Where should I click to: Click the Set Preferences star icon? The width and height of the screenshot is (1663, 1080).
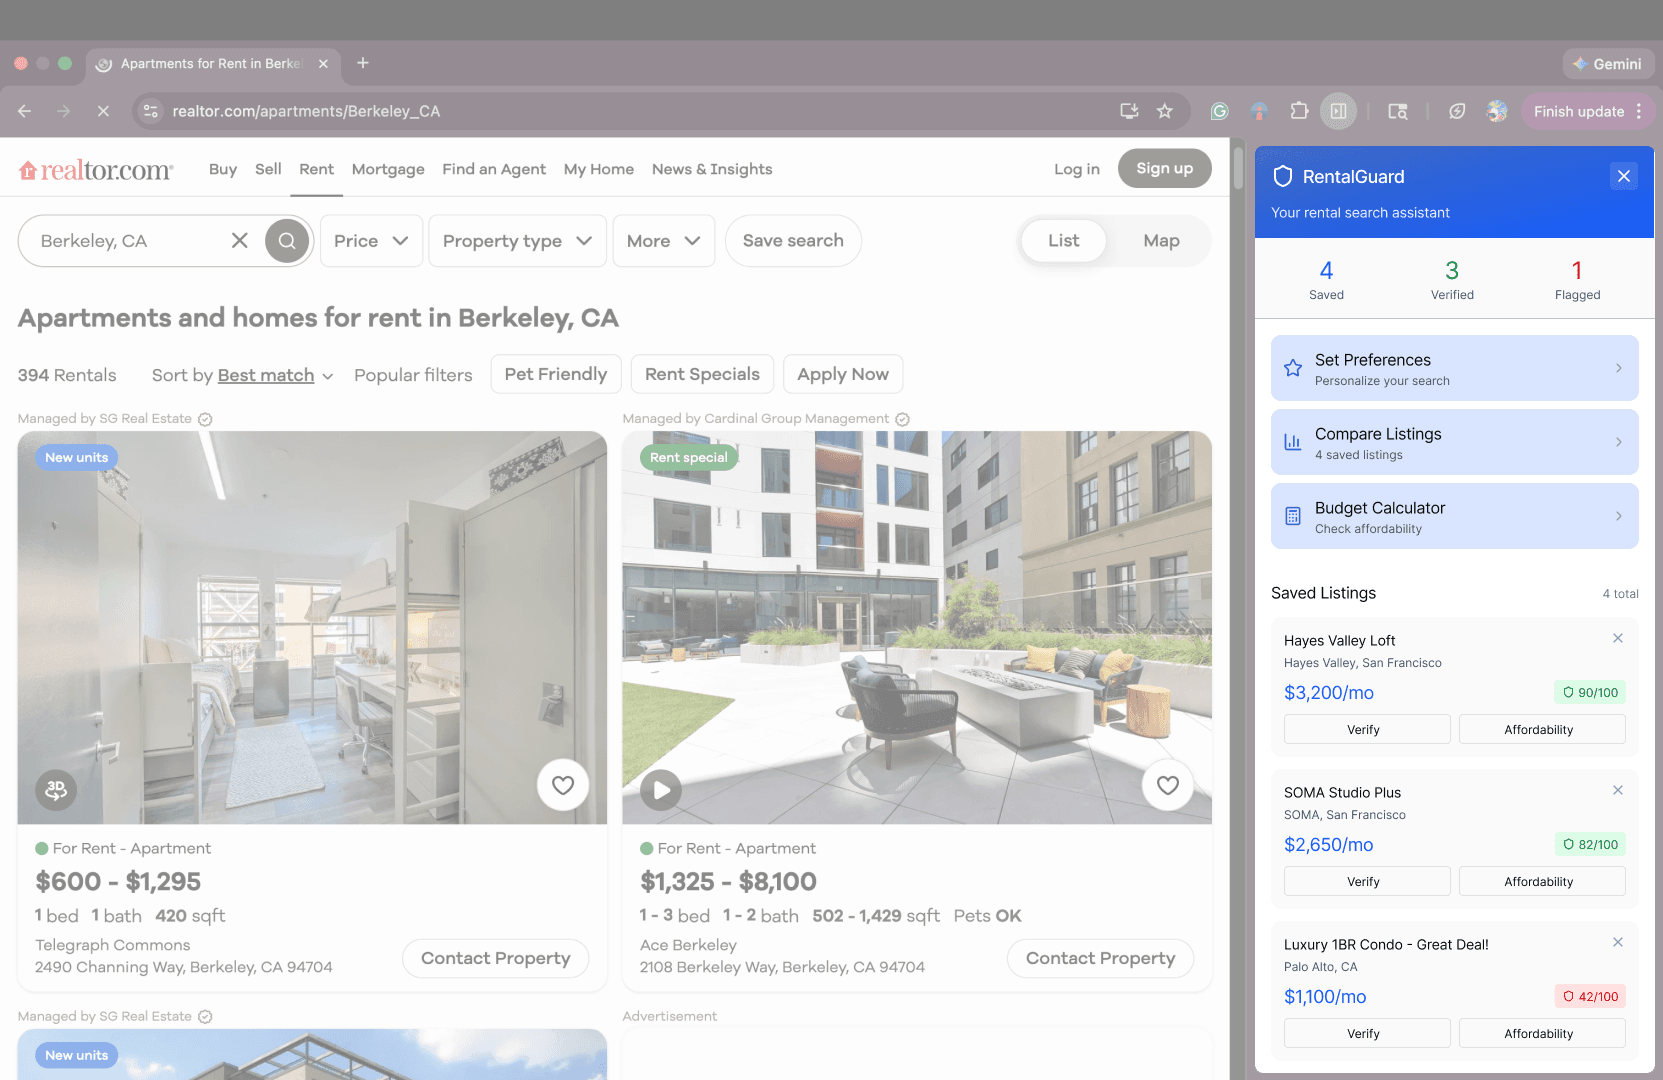click(1293, 368)
